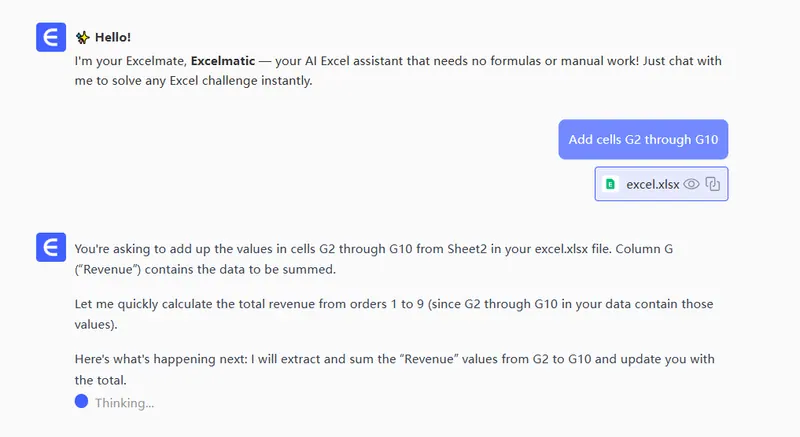The height and width of the screenshot is (437, 800).
Task: Click the "Thinking..." status text
Action: point(124,403)
